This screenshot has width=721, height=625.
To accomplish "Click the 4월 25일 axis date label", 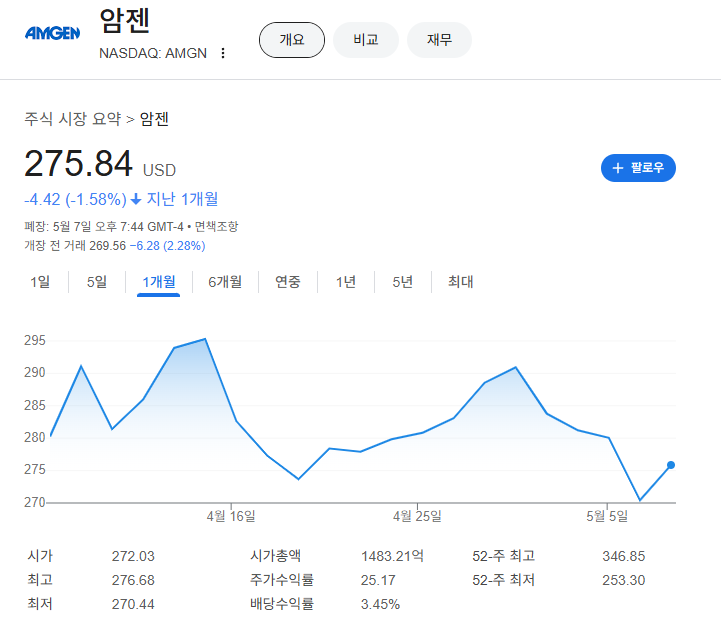I will 417,516.
